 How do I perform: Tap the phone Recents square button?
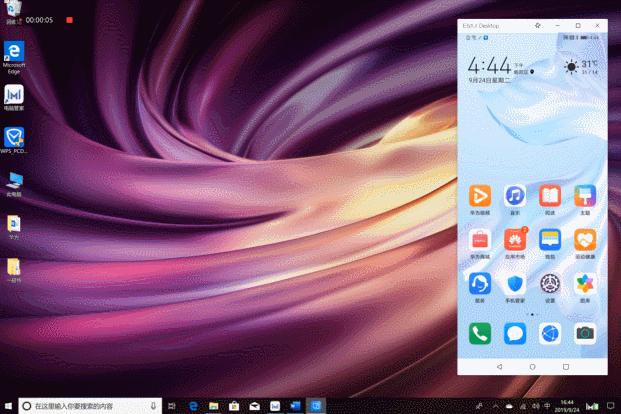click(566, 367)
